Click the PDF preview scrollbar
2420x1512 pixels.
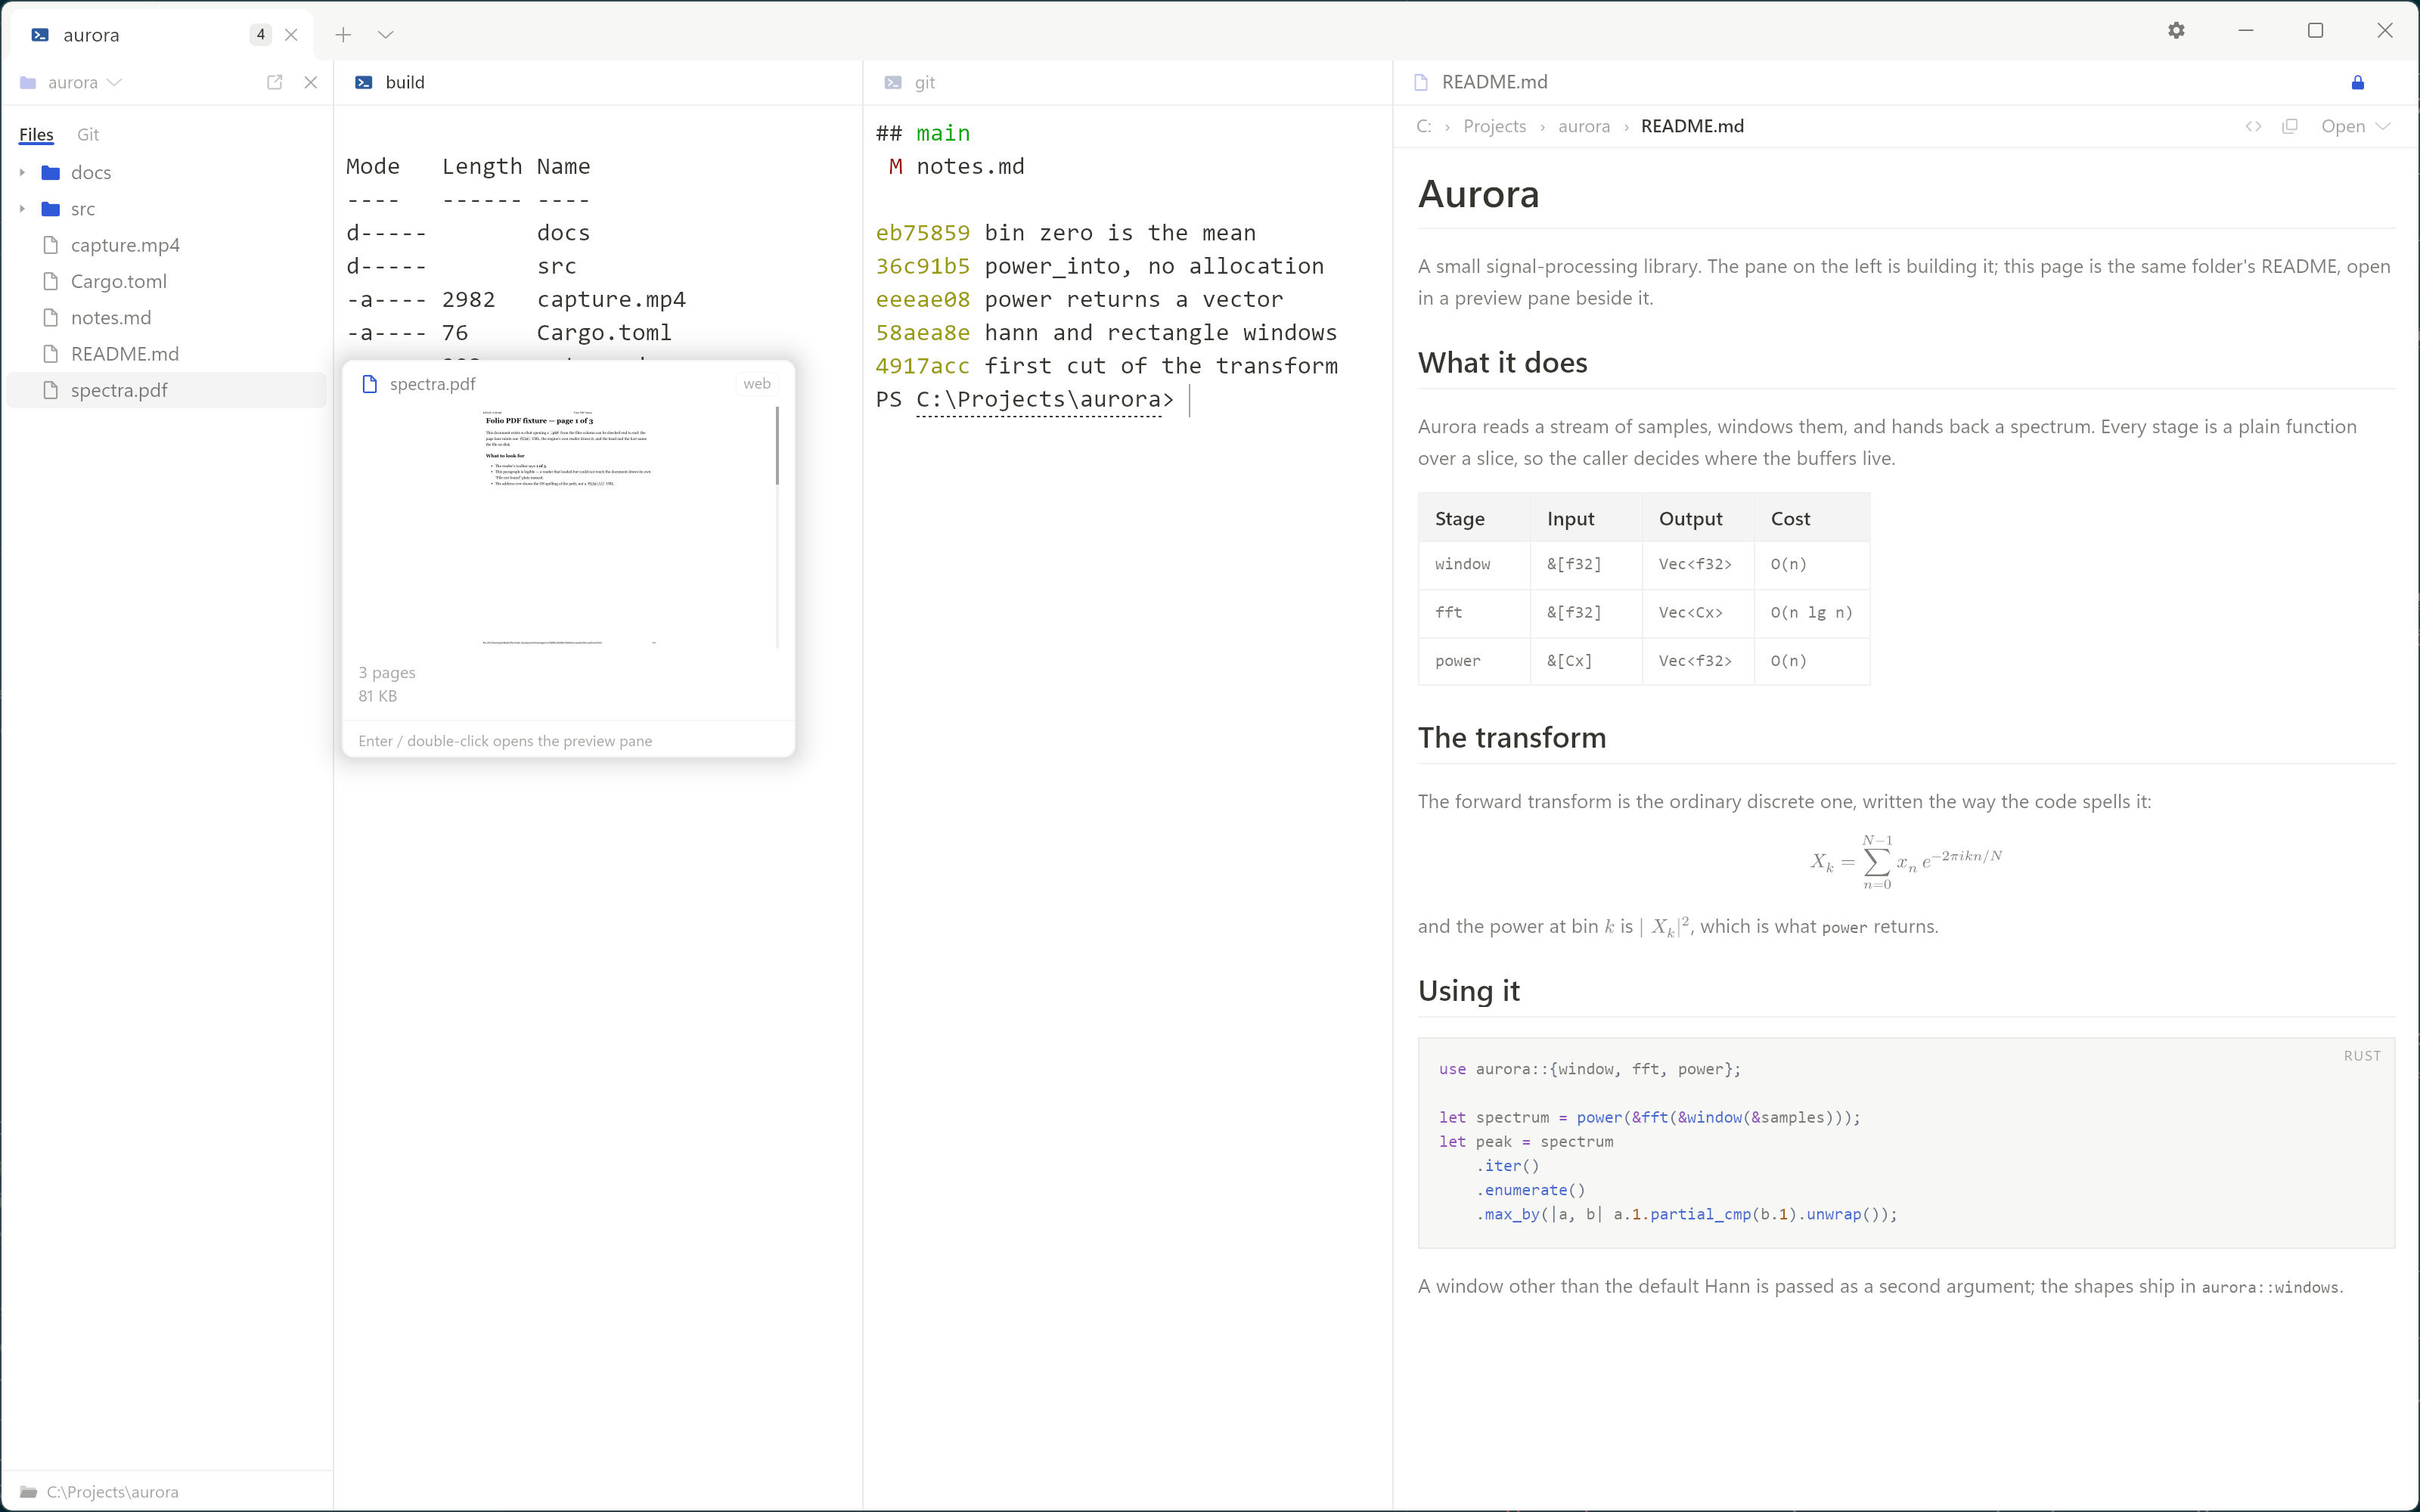pyautogui.click(x=777, y=446)
